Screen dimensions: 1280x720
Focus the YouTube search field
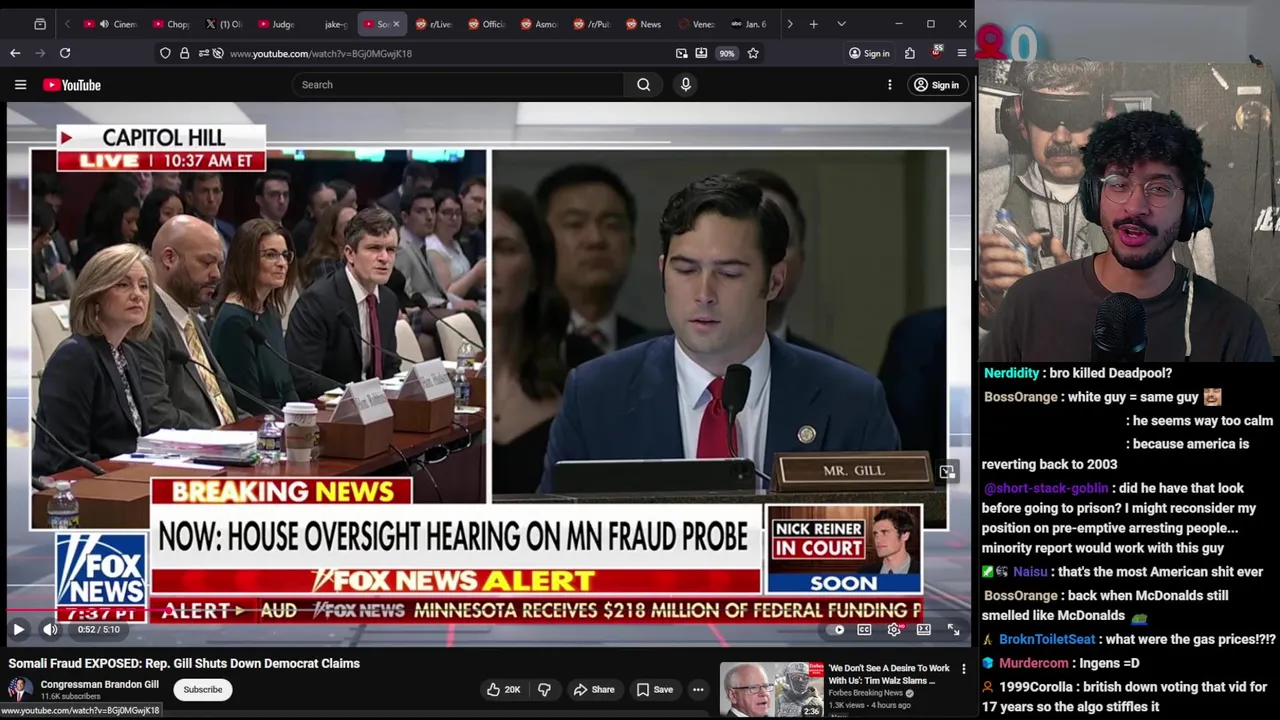(x=458, y=85)
